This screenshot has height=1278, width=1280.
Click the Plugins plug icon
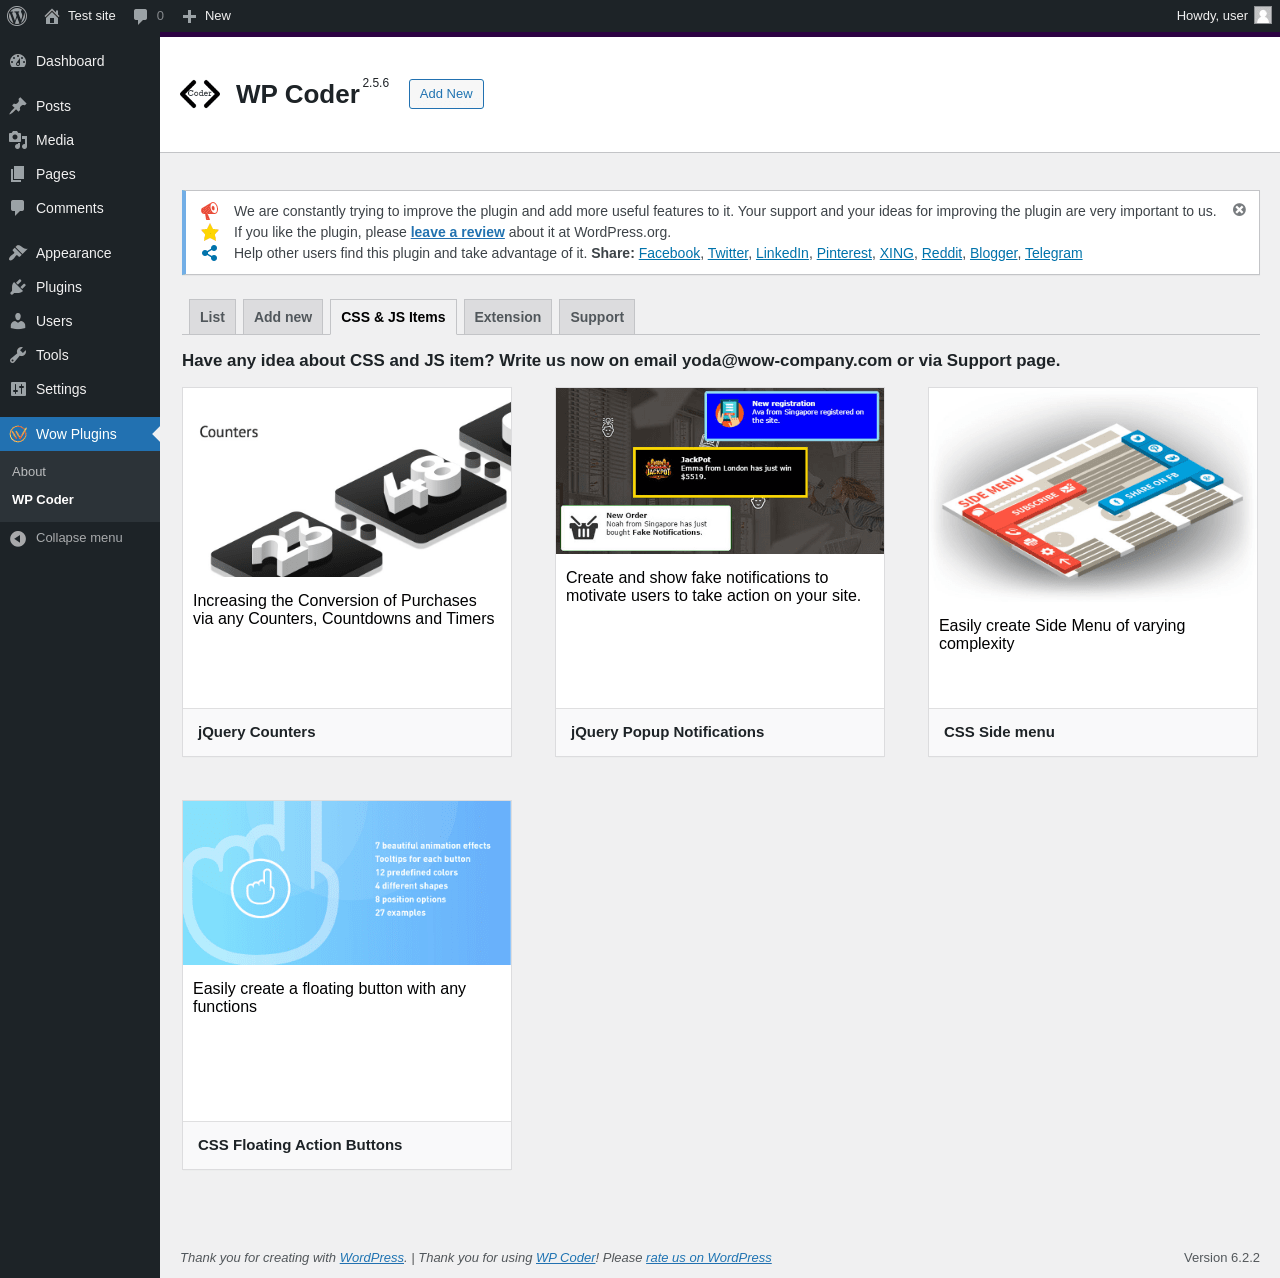18,287
